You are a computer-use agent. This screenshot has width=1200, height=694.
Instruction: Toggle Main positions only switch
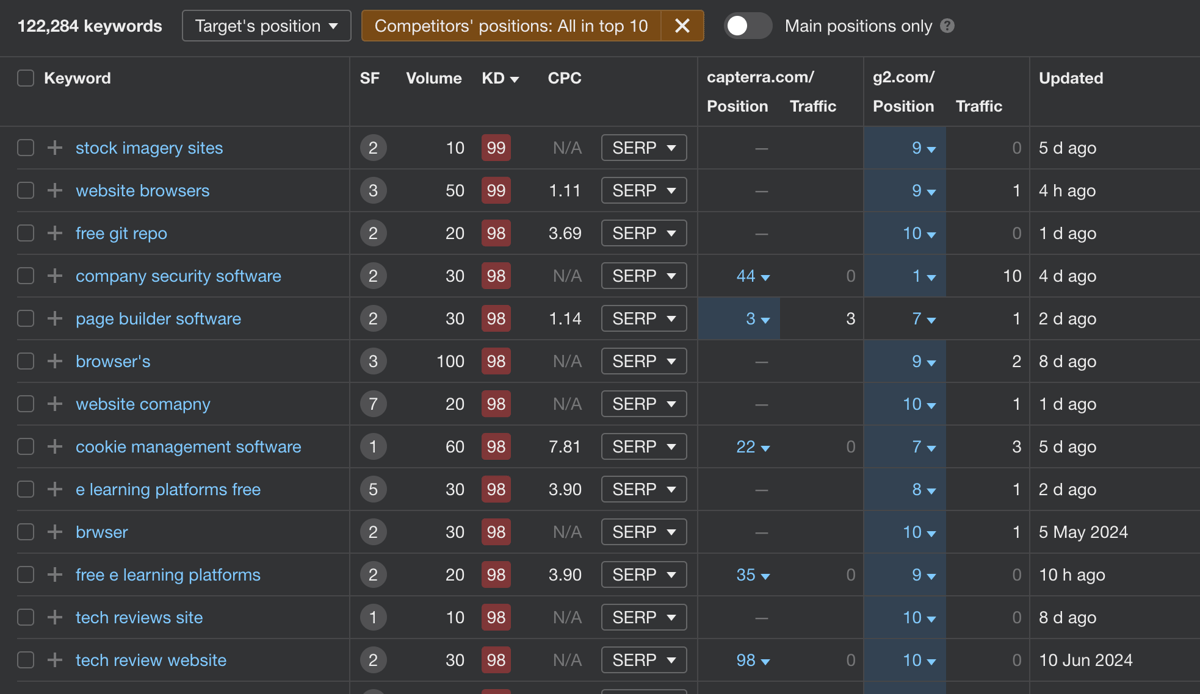748,26
